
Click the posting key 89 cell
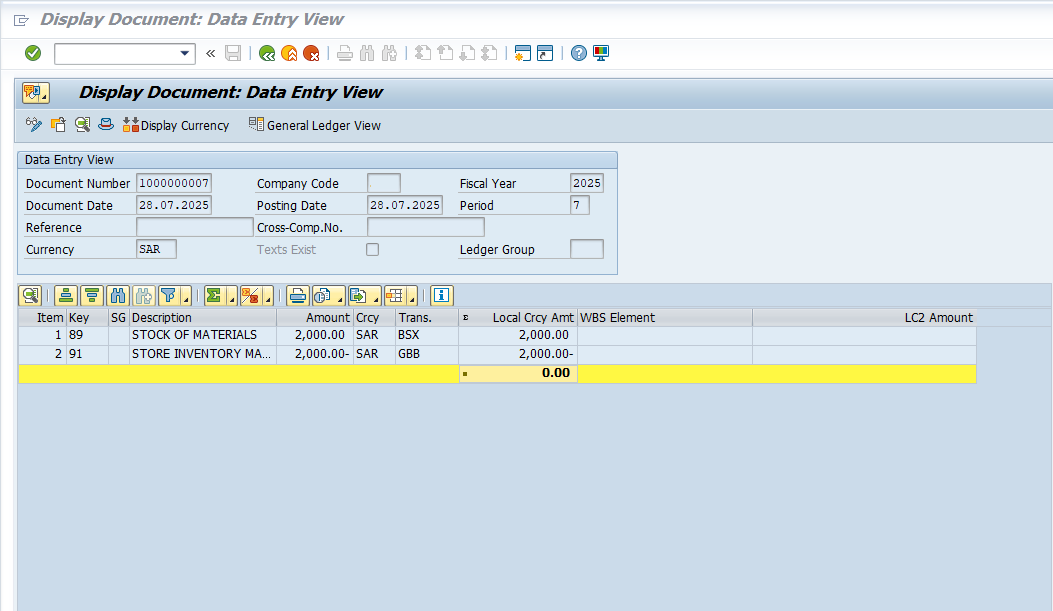(87, 335)
